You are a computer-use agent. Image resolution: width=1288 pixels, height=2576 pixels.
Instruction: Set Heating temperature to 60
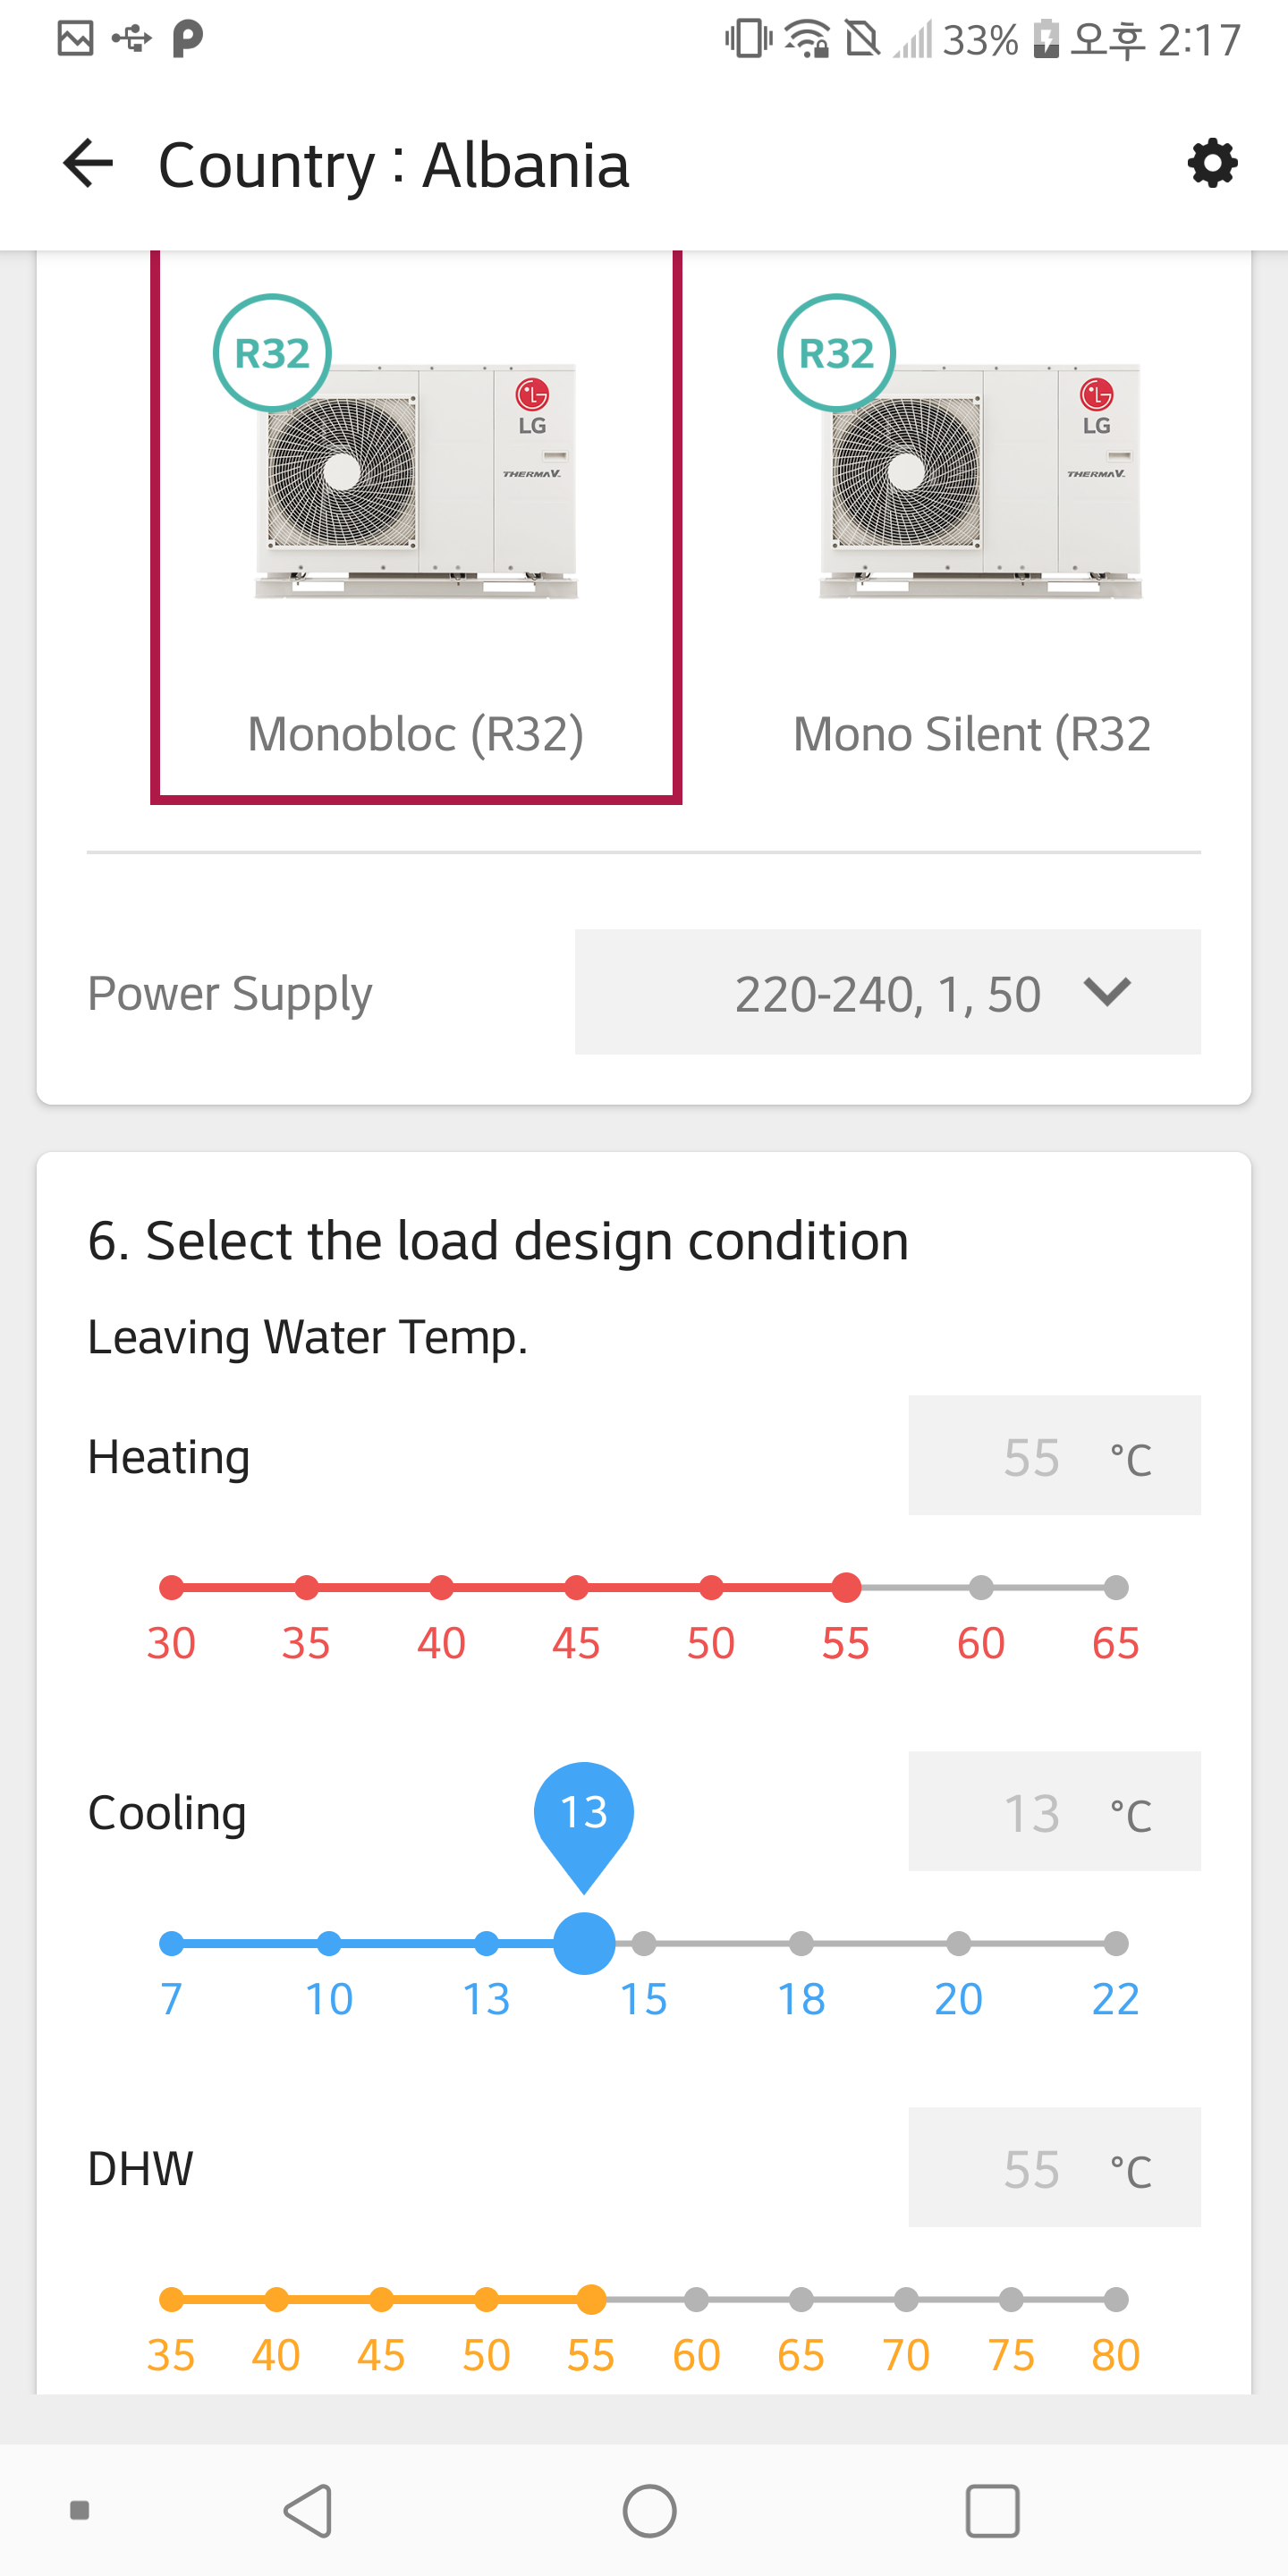(981, 1588)
